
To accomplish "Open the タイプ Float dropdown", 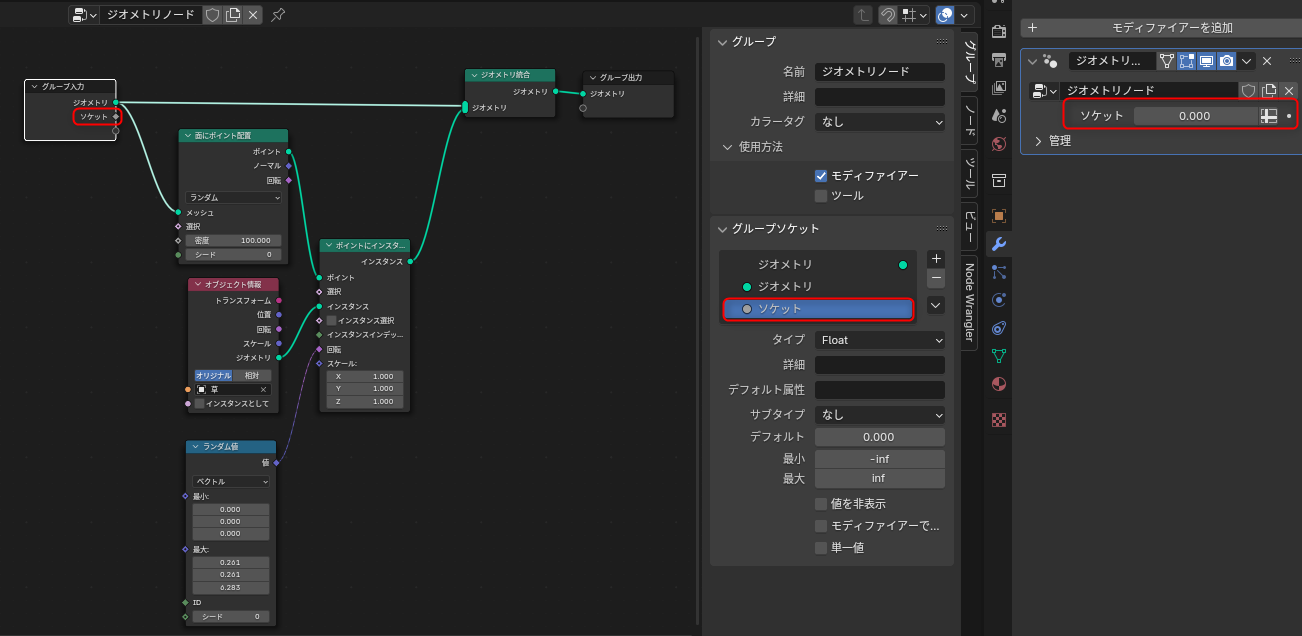I will point(879,340).
